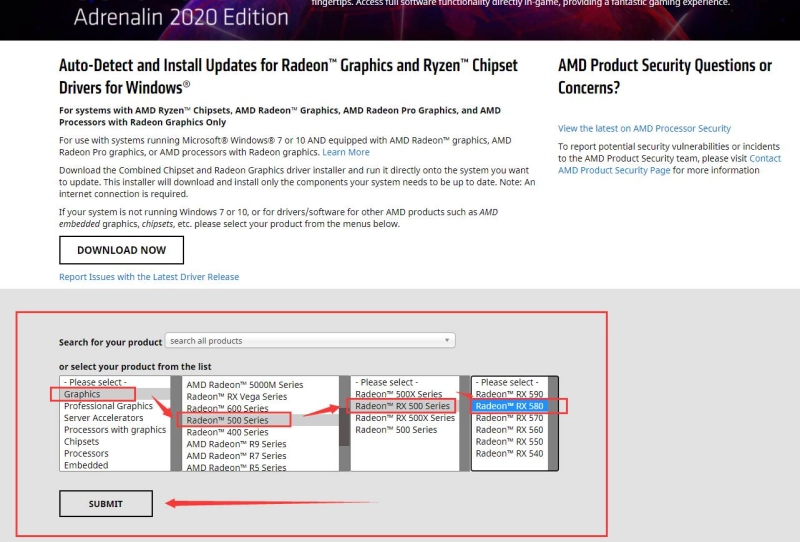The height and width of the screenshot is (542, 800).
Task: Select Radeon RX Vega Series
Action: [x=236, y=397]
